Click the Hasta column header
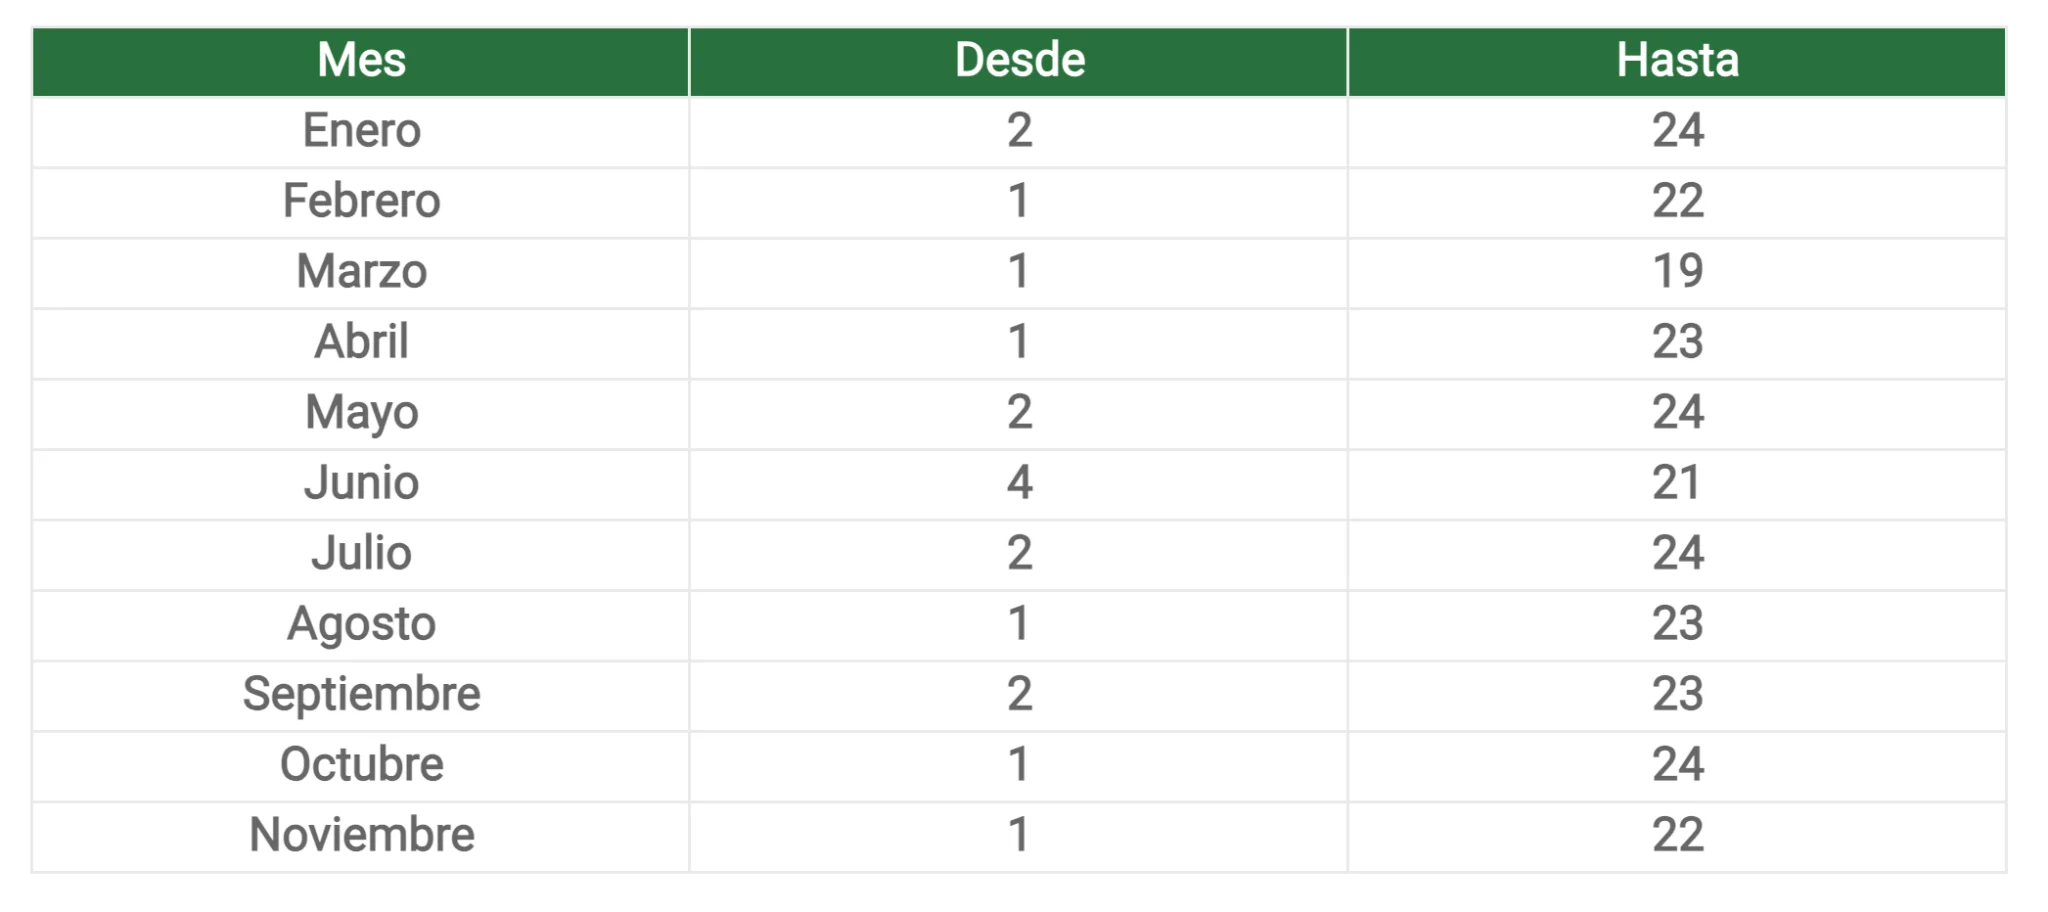2048x912 pixels. [1677, 61]
